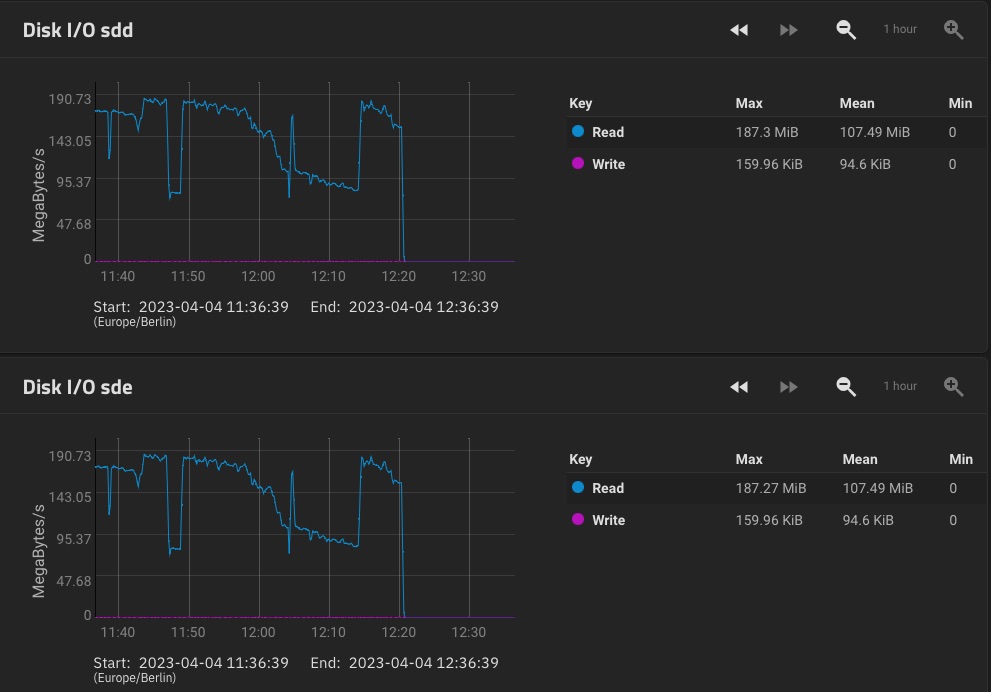
Task: Zoom out the Disk I/O sdd graph
Action: (x=846, y=30)
